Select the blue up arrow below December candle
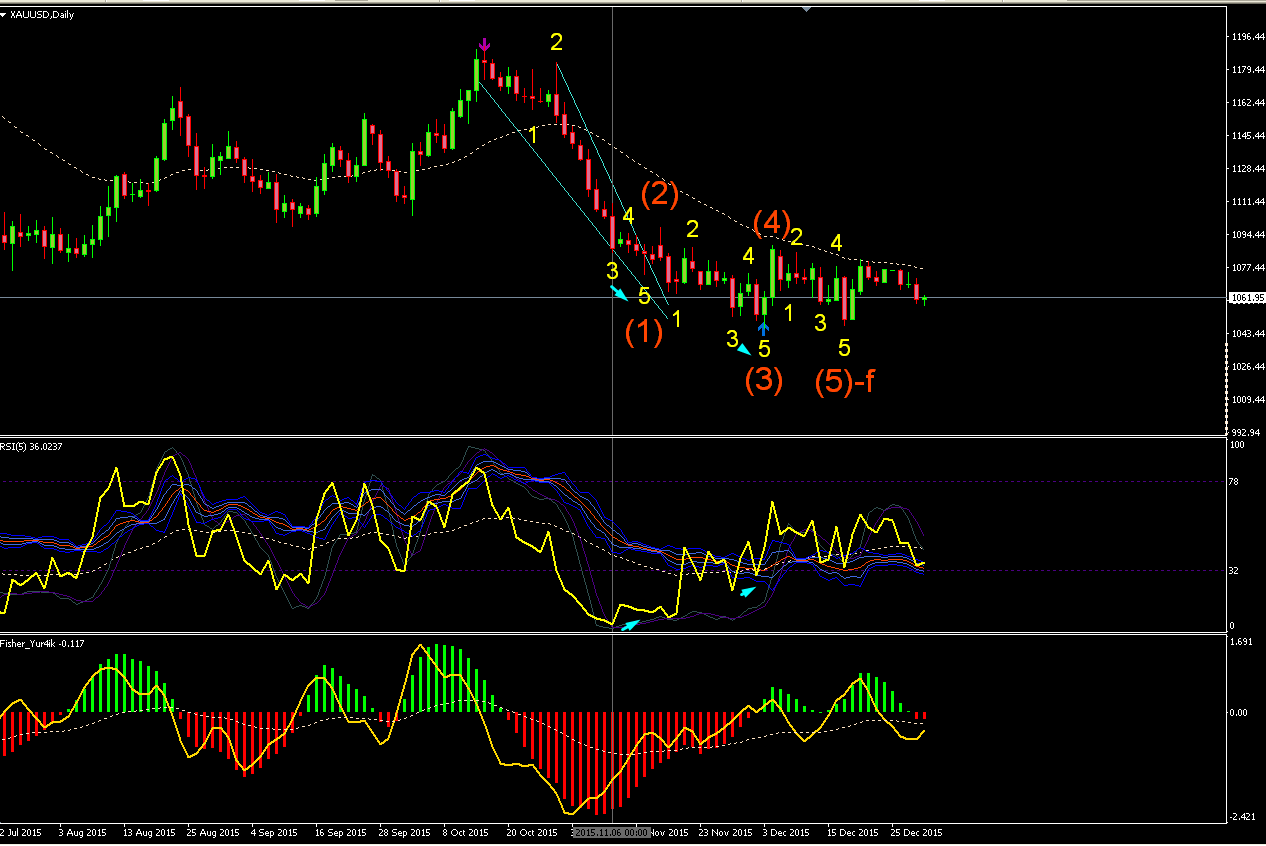 tap(763, 327)
